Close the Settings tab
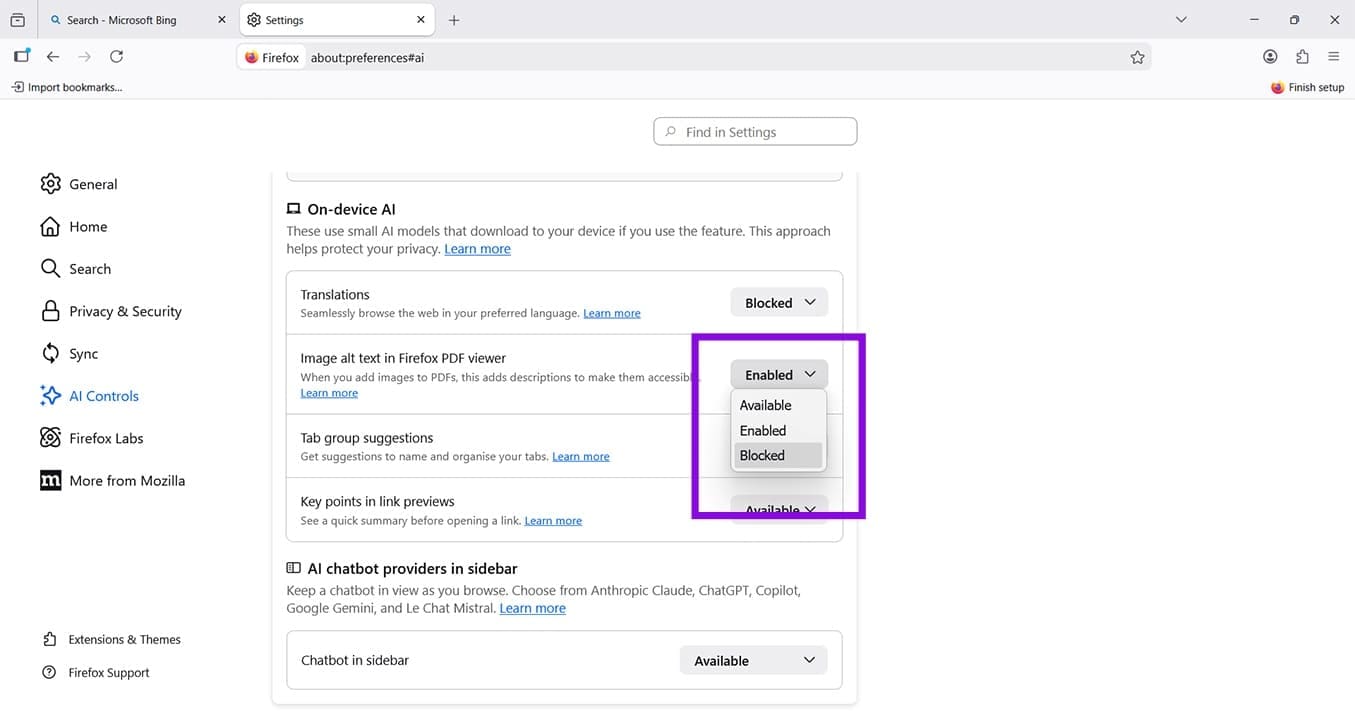Screen dimensions: 1355x720 pyautogui.click(x=421, y=20)
